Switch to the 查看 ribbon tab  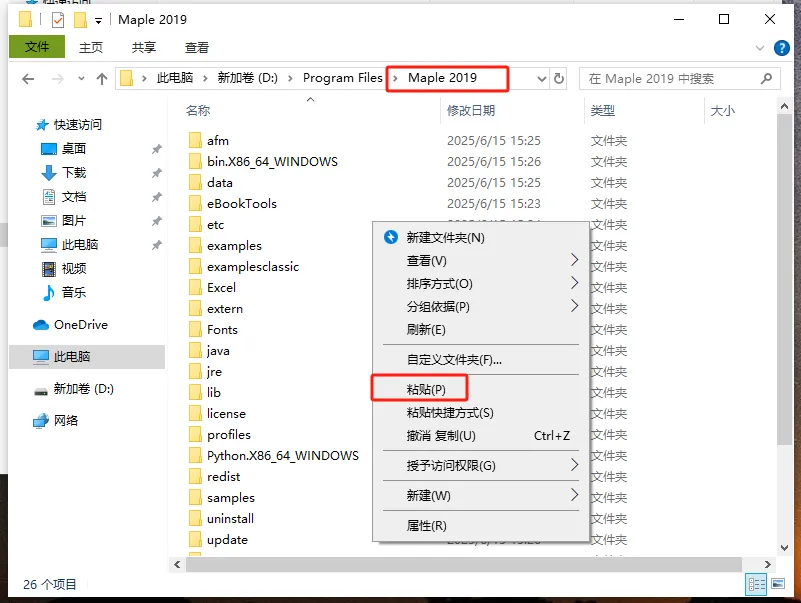[x=197, y=48]
